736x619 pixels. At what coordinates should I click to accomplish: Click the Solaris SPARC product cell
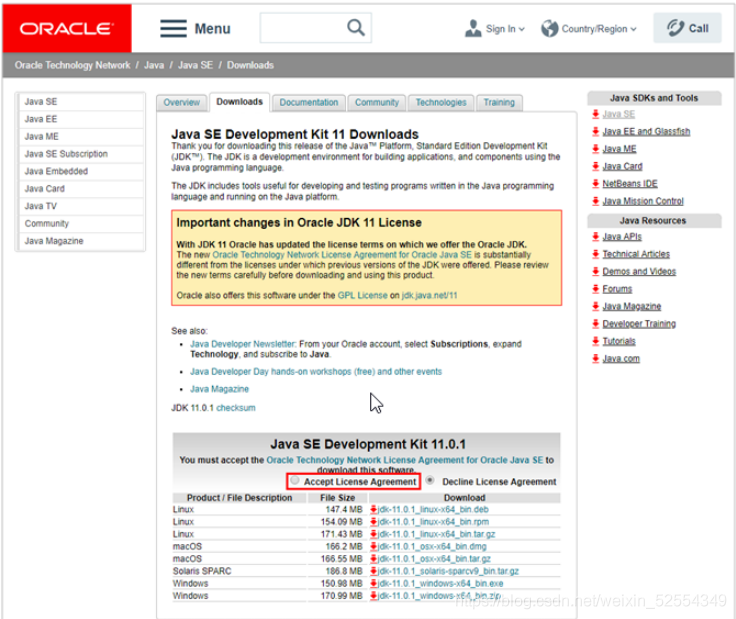pos(202,571)
